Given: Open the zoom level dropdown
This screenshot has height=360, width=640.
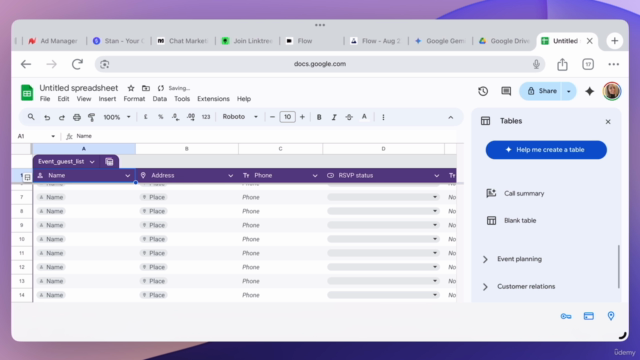Looking at the screenshot, I should click(117, 117).
